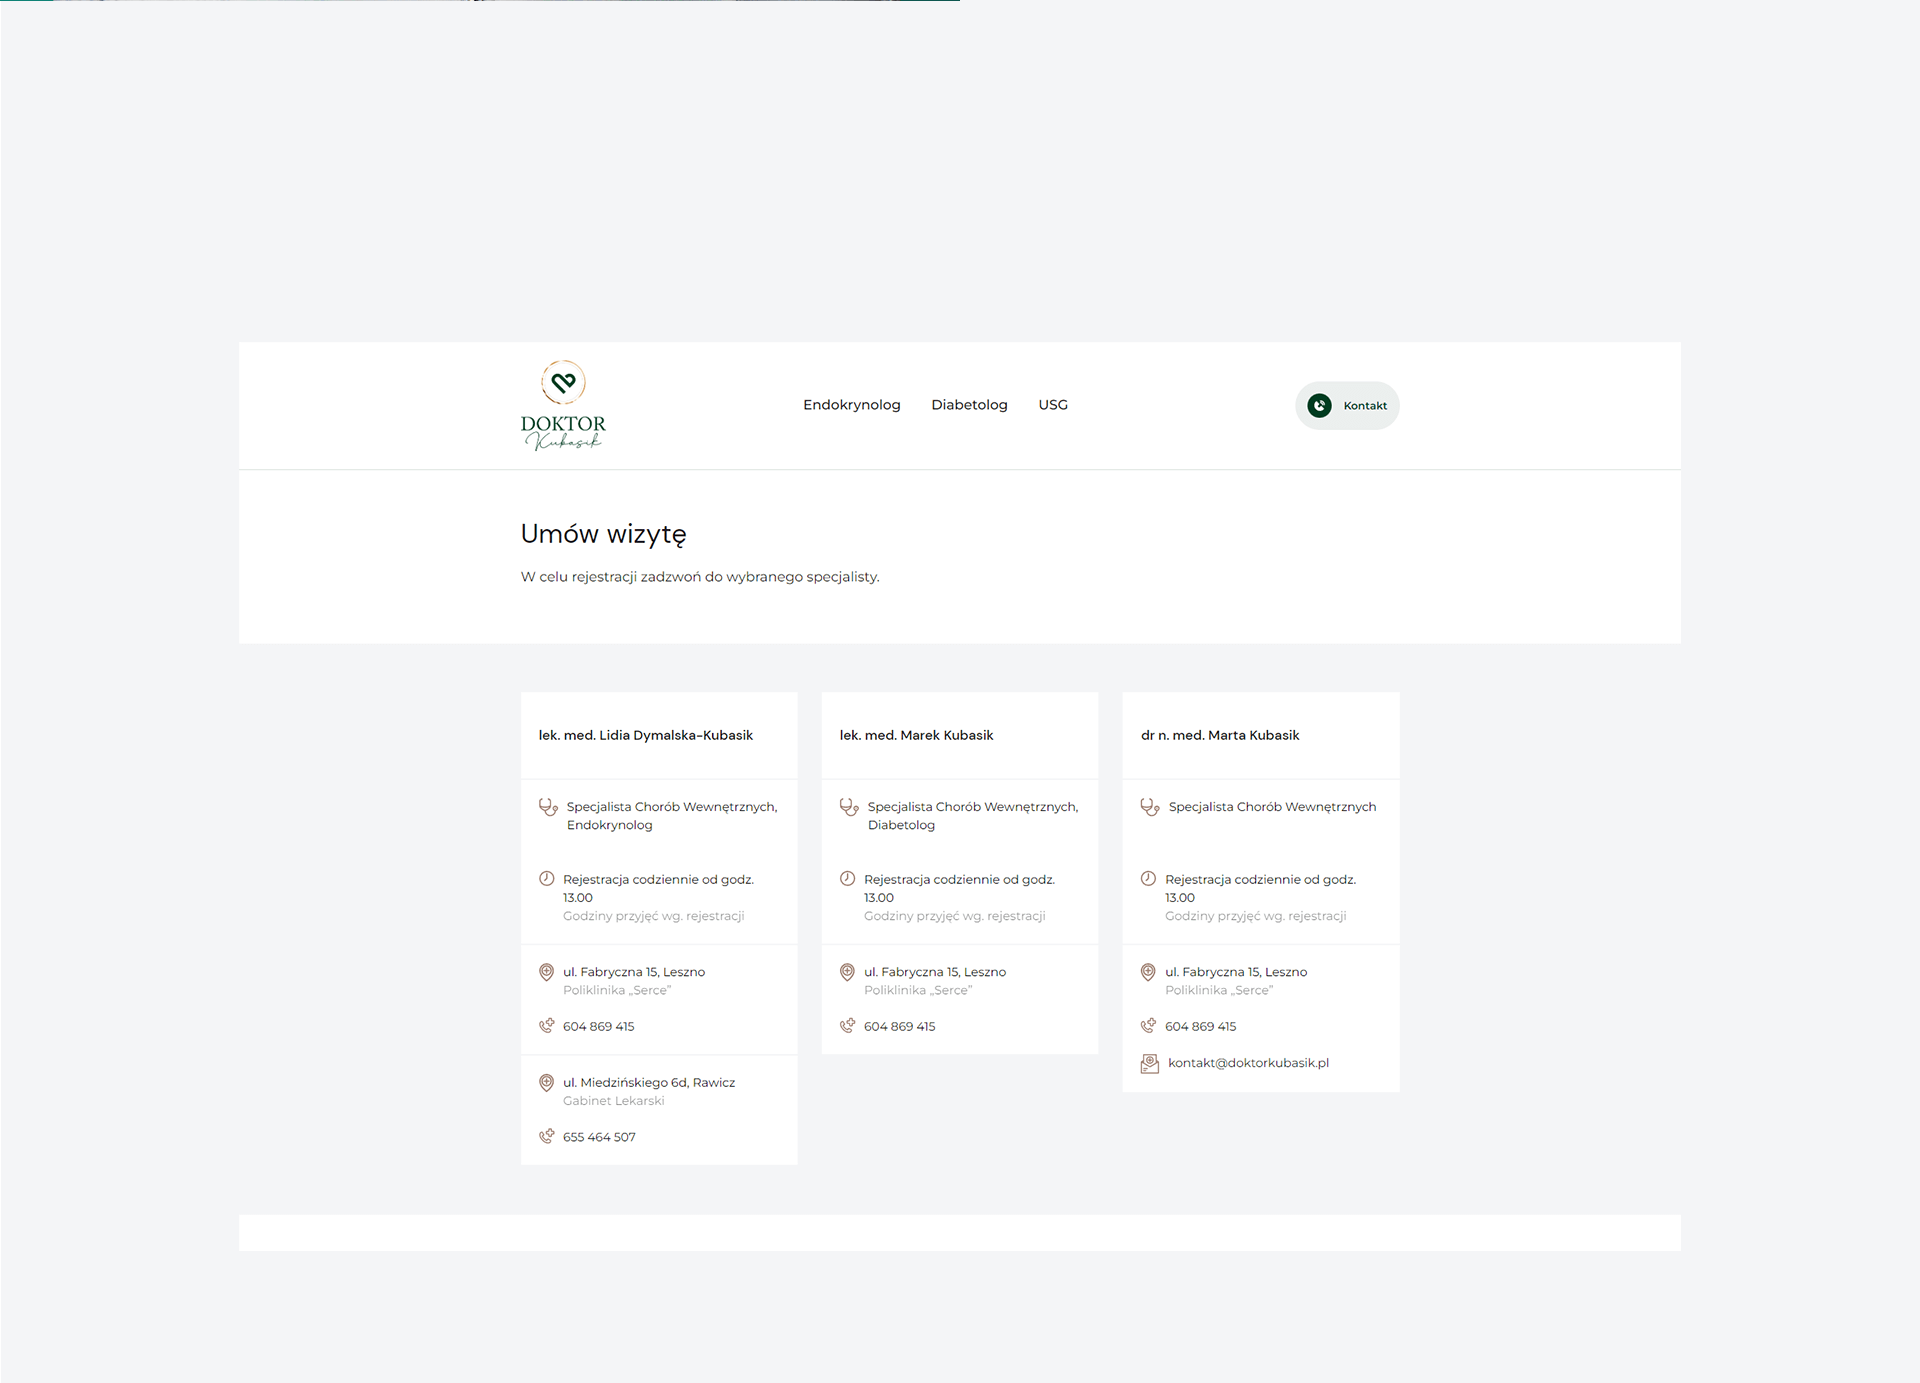The width and height of the screenshot is (1920, 1383).
Task: Call 655 464 507 Rawicz office number
Action: coord(599,1137)
